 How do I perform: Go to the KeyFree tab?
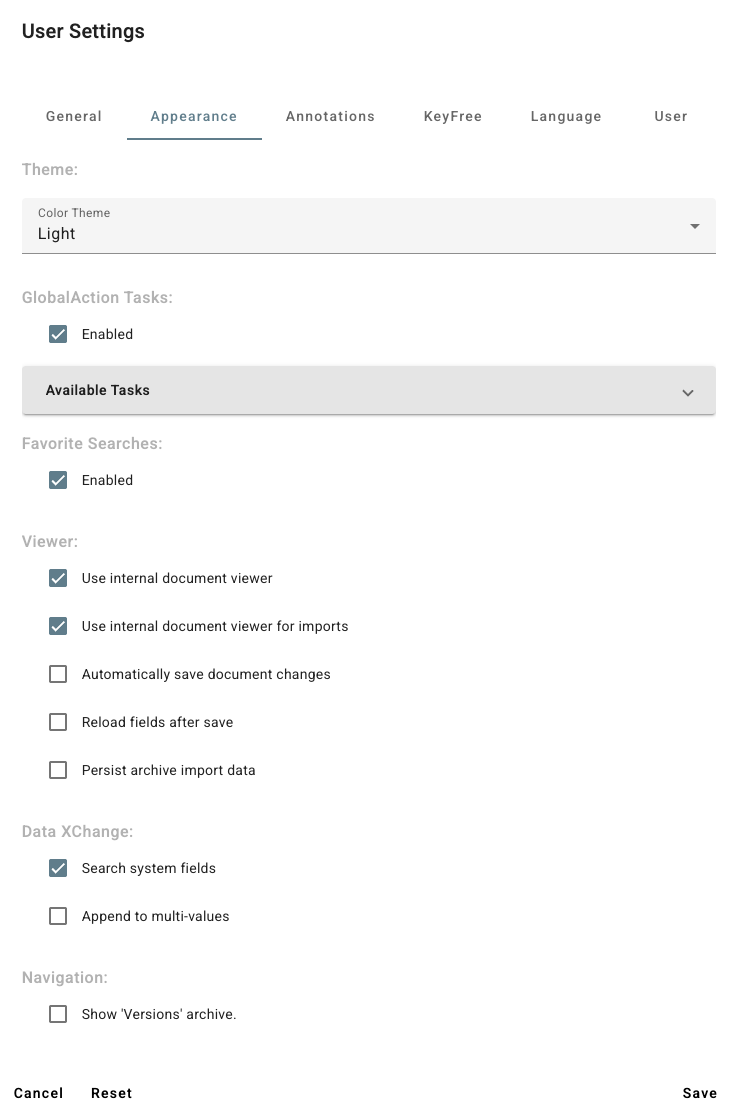[x=453, y=116]
